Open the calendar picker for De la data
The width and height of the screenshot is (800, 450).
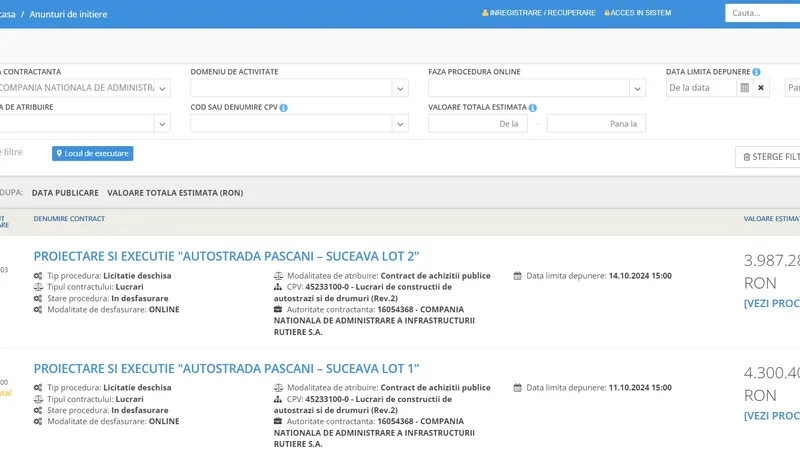pyautogui.click(x=744, y=88)
